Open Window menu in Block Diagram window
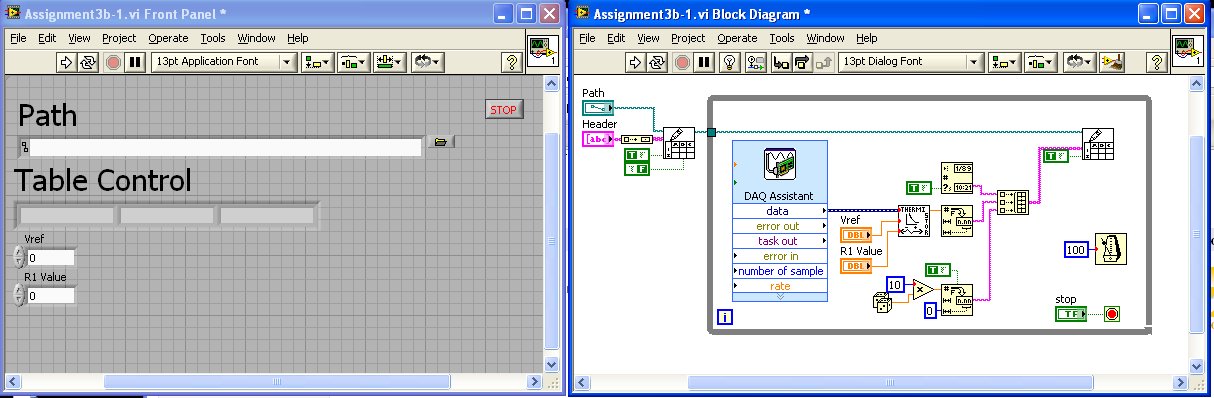 point(826,38)
